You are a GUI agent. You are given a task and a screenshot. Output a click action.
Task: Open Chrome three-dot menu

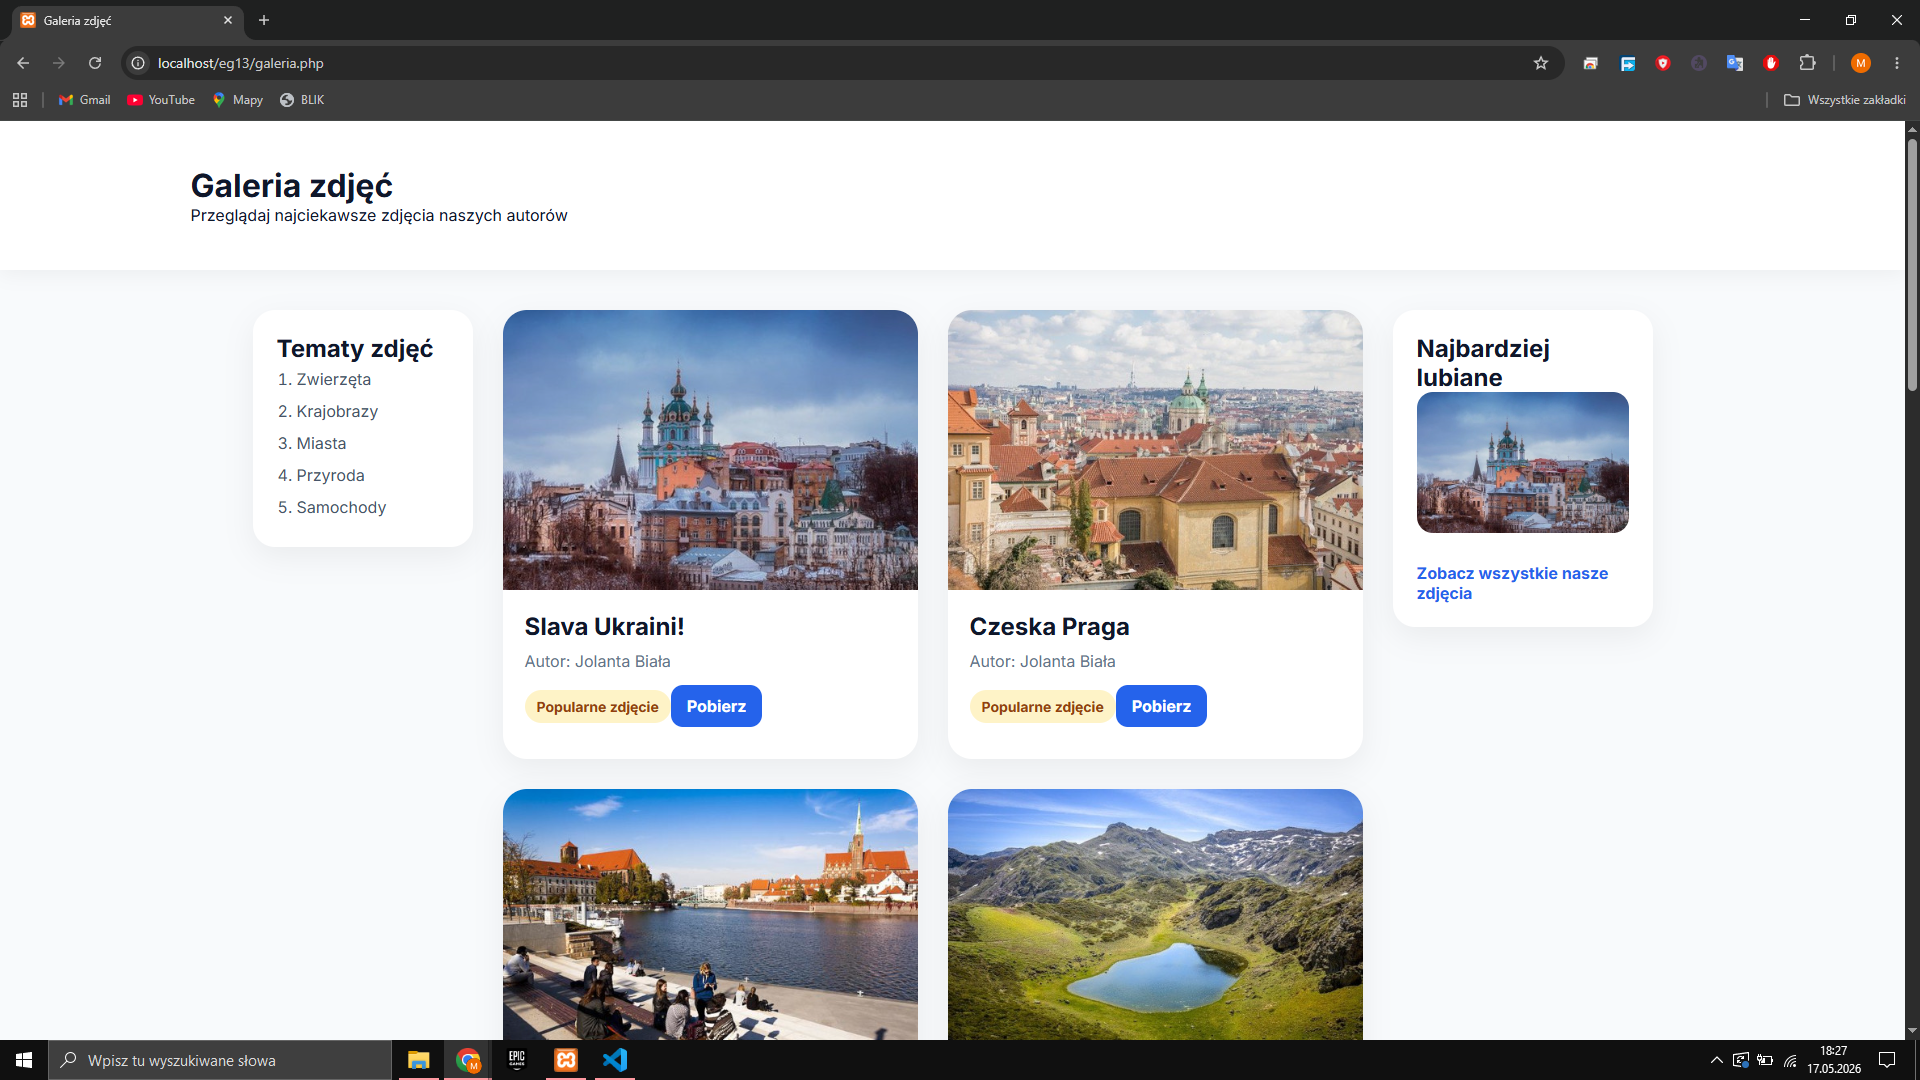[1897, 63]
